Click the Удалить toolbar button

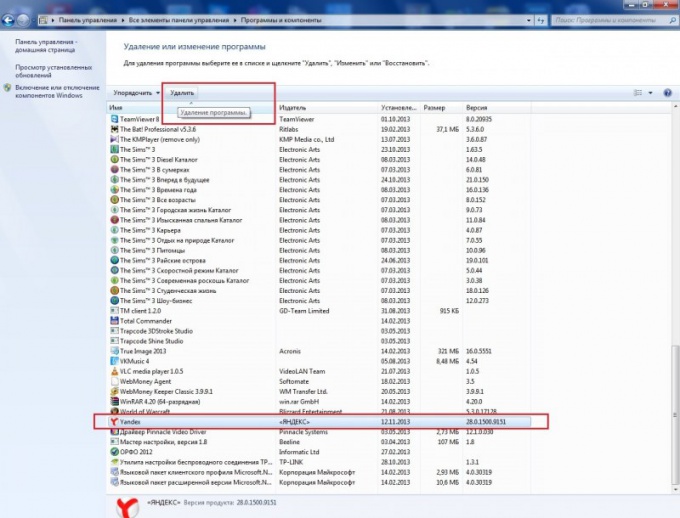point(182,93)
